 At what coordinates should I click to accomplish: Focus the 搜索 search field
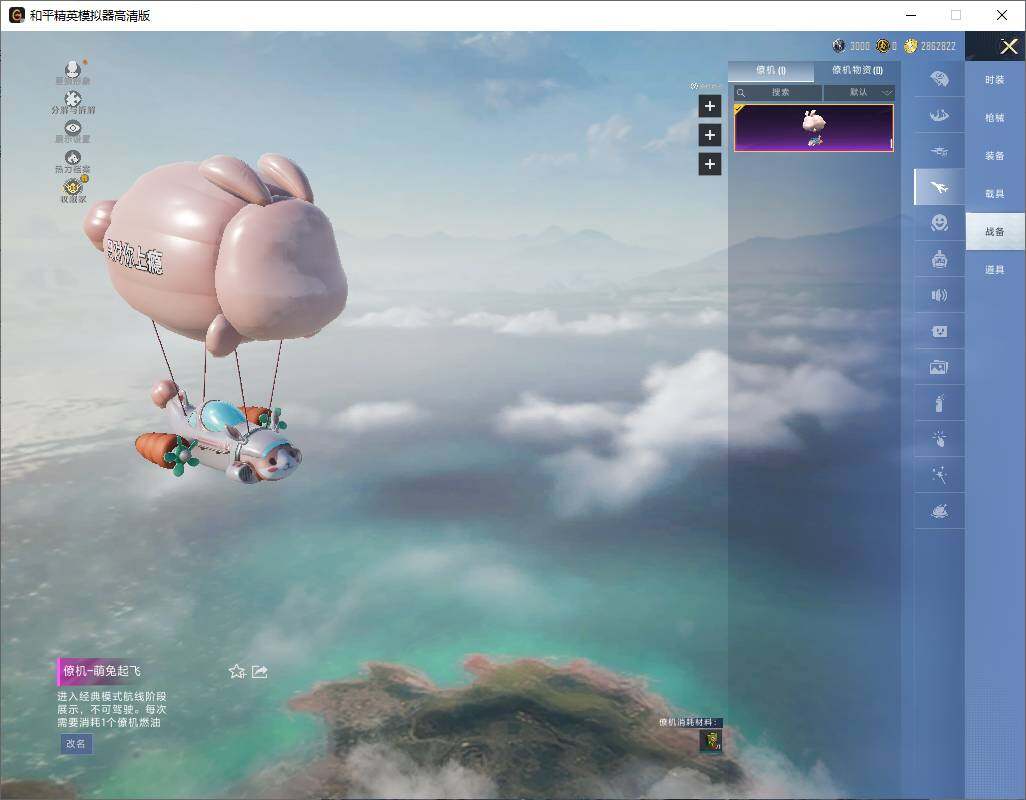pyautogui.click(x=777, y=92)
